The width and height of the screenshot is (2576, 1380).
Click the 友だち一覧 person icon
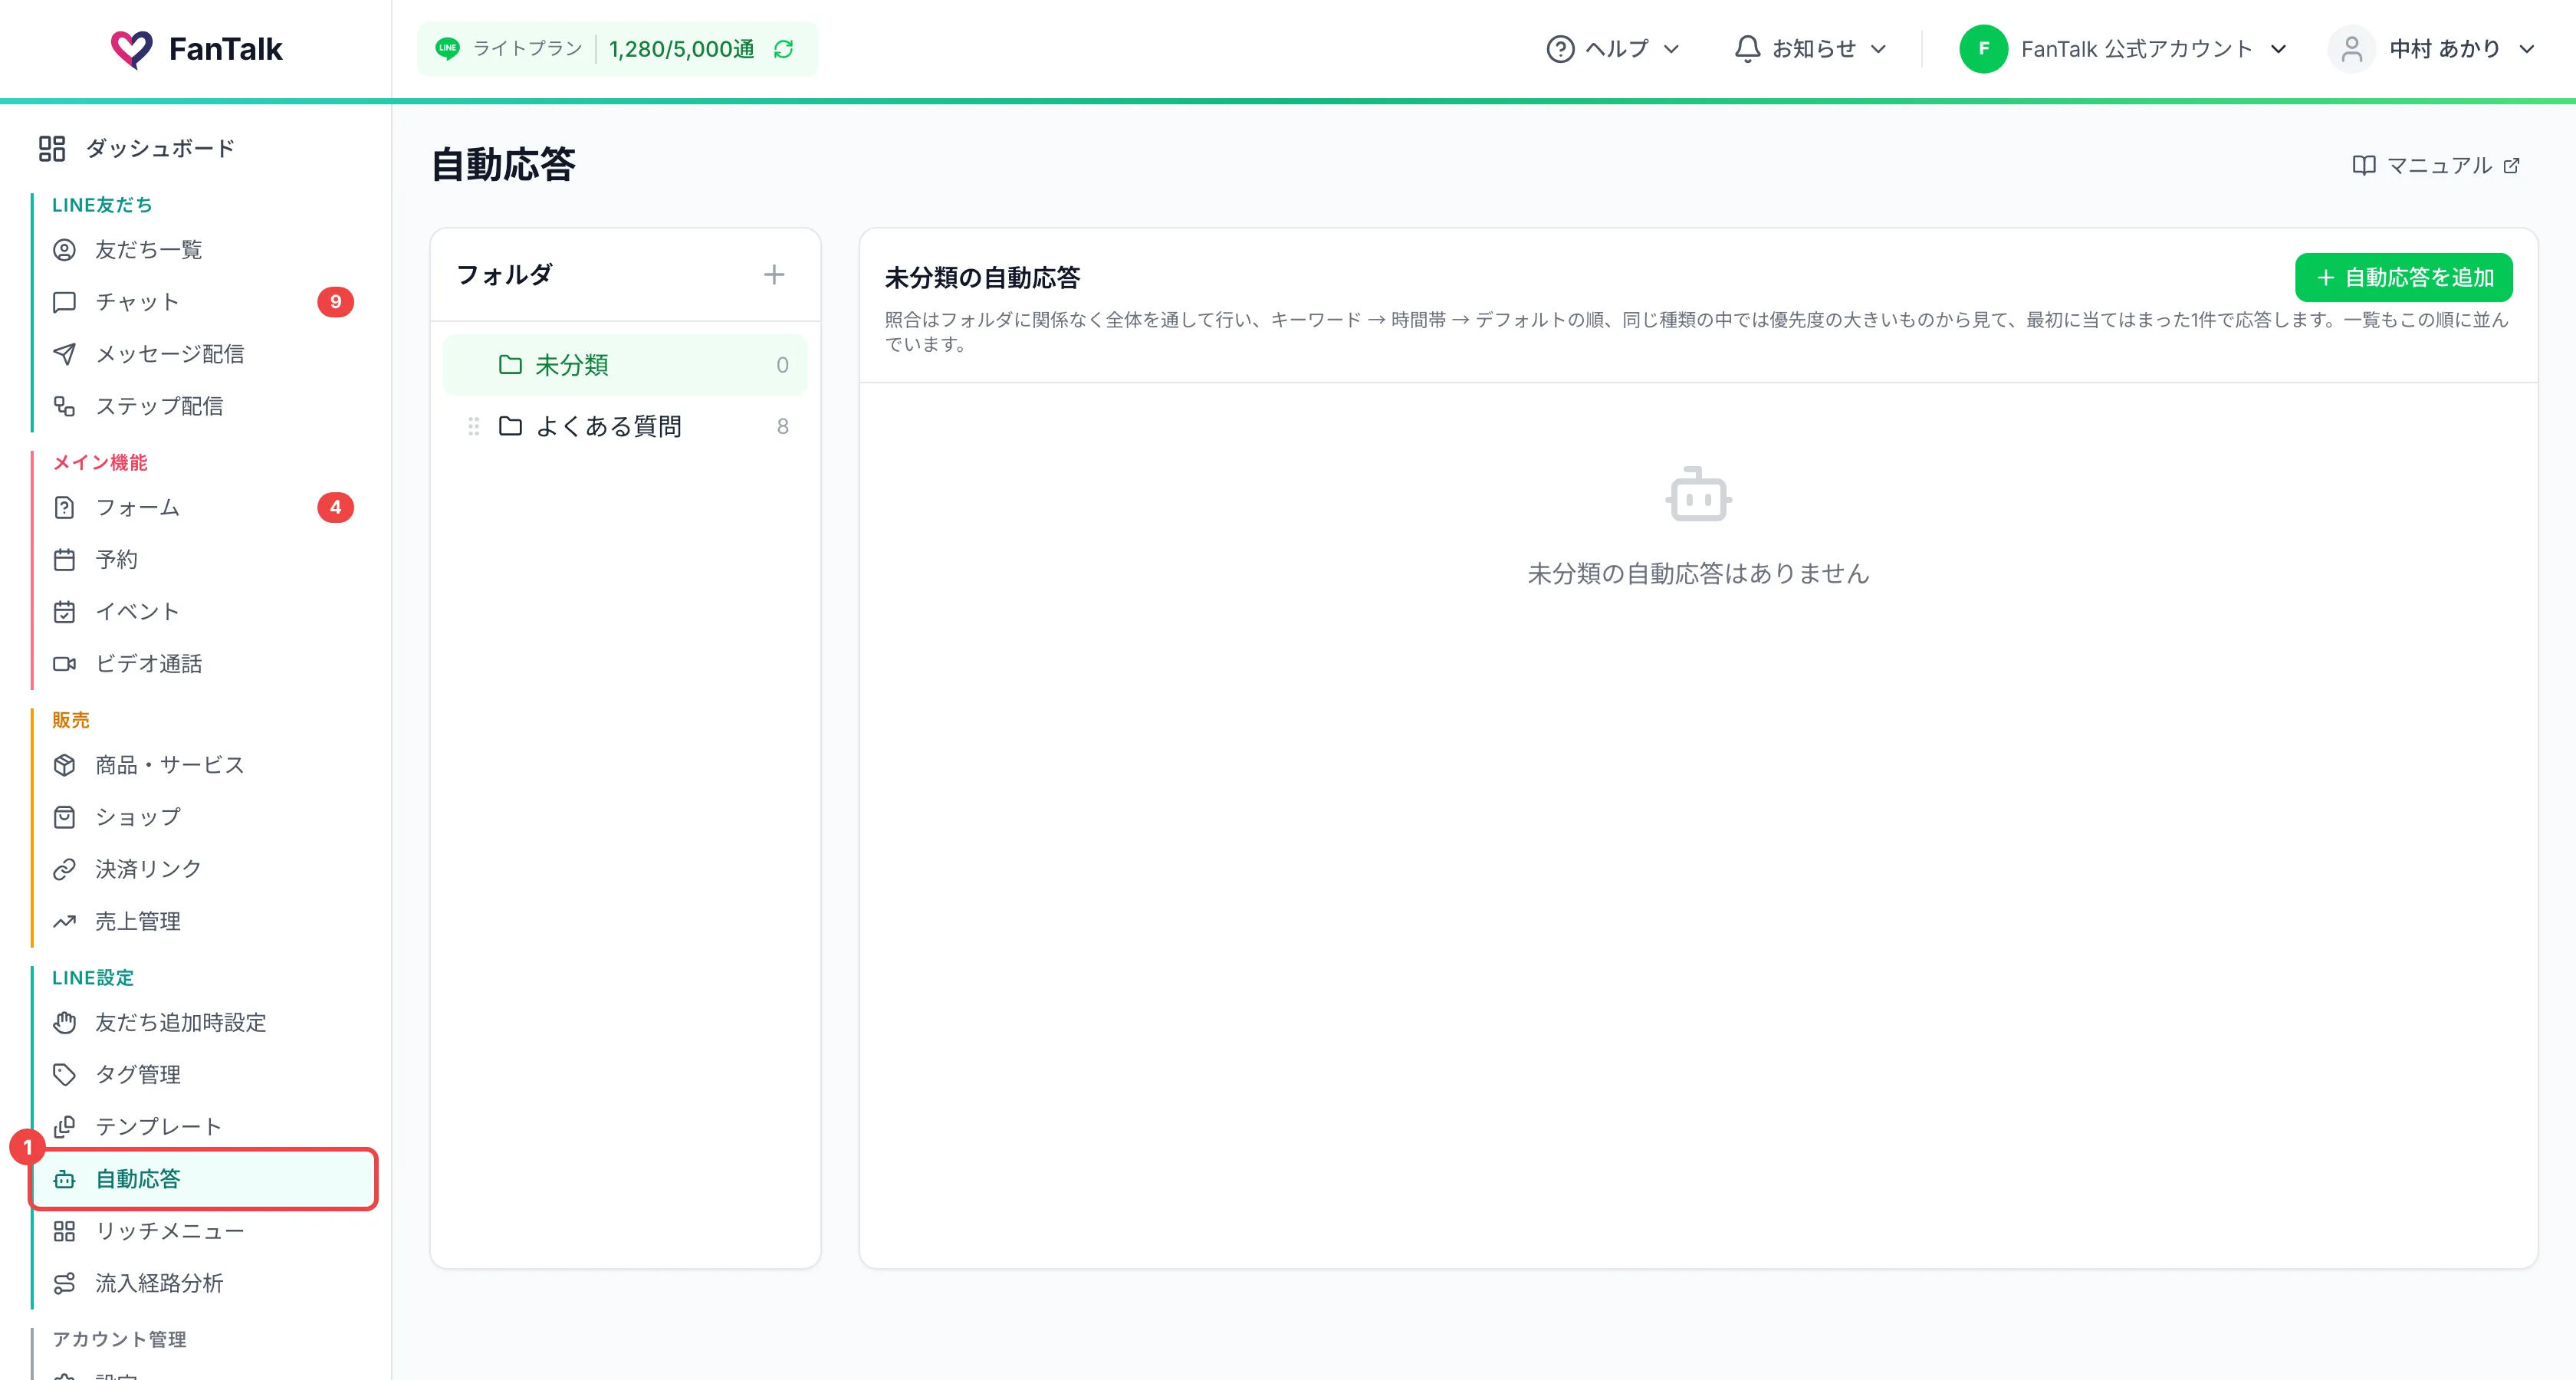[x=64, y=250]
